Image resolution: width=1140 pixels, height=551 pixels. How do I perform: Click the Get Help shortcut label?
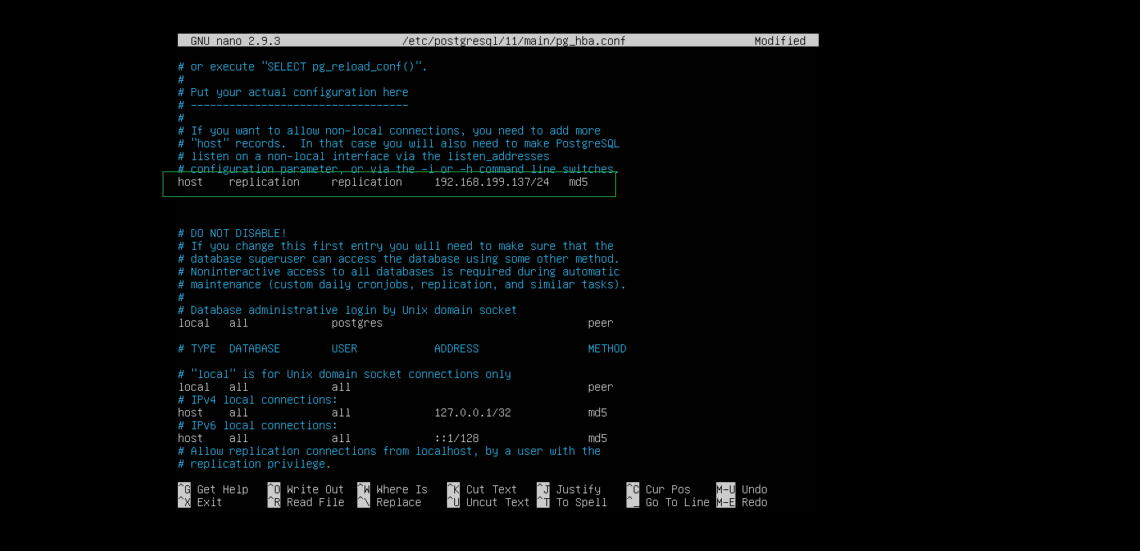point(221,490)
